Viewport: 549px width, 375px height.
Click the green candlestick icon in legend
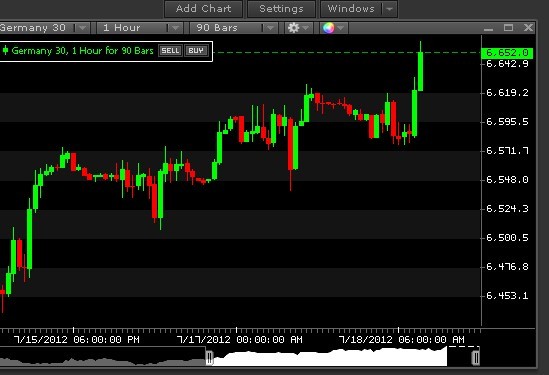pyautogui.click(x=5, y=50)
